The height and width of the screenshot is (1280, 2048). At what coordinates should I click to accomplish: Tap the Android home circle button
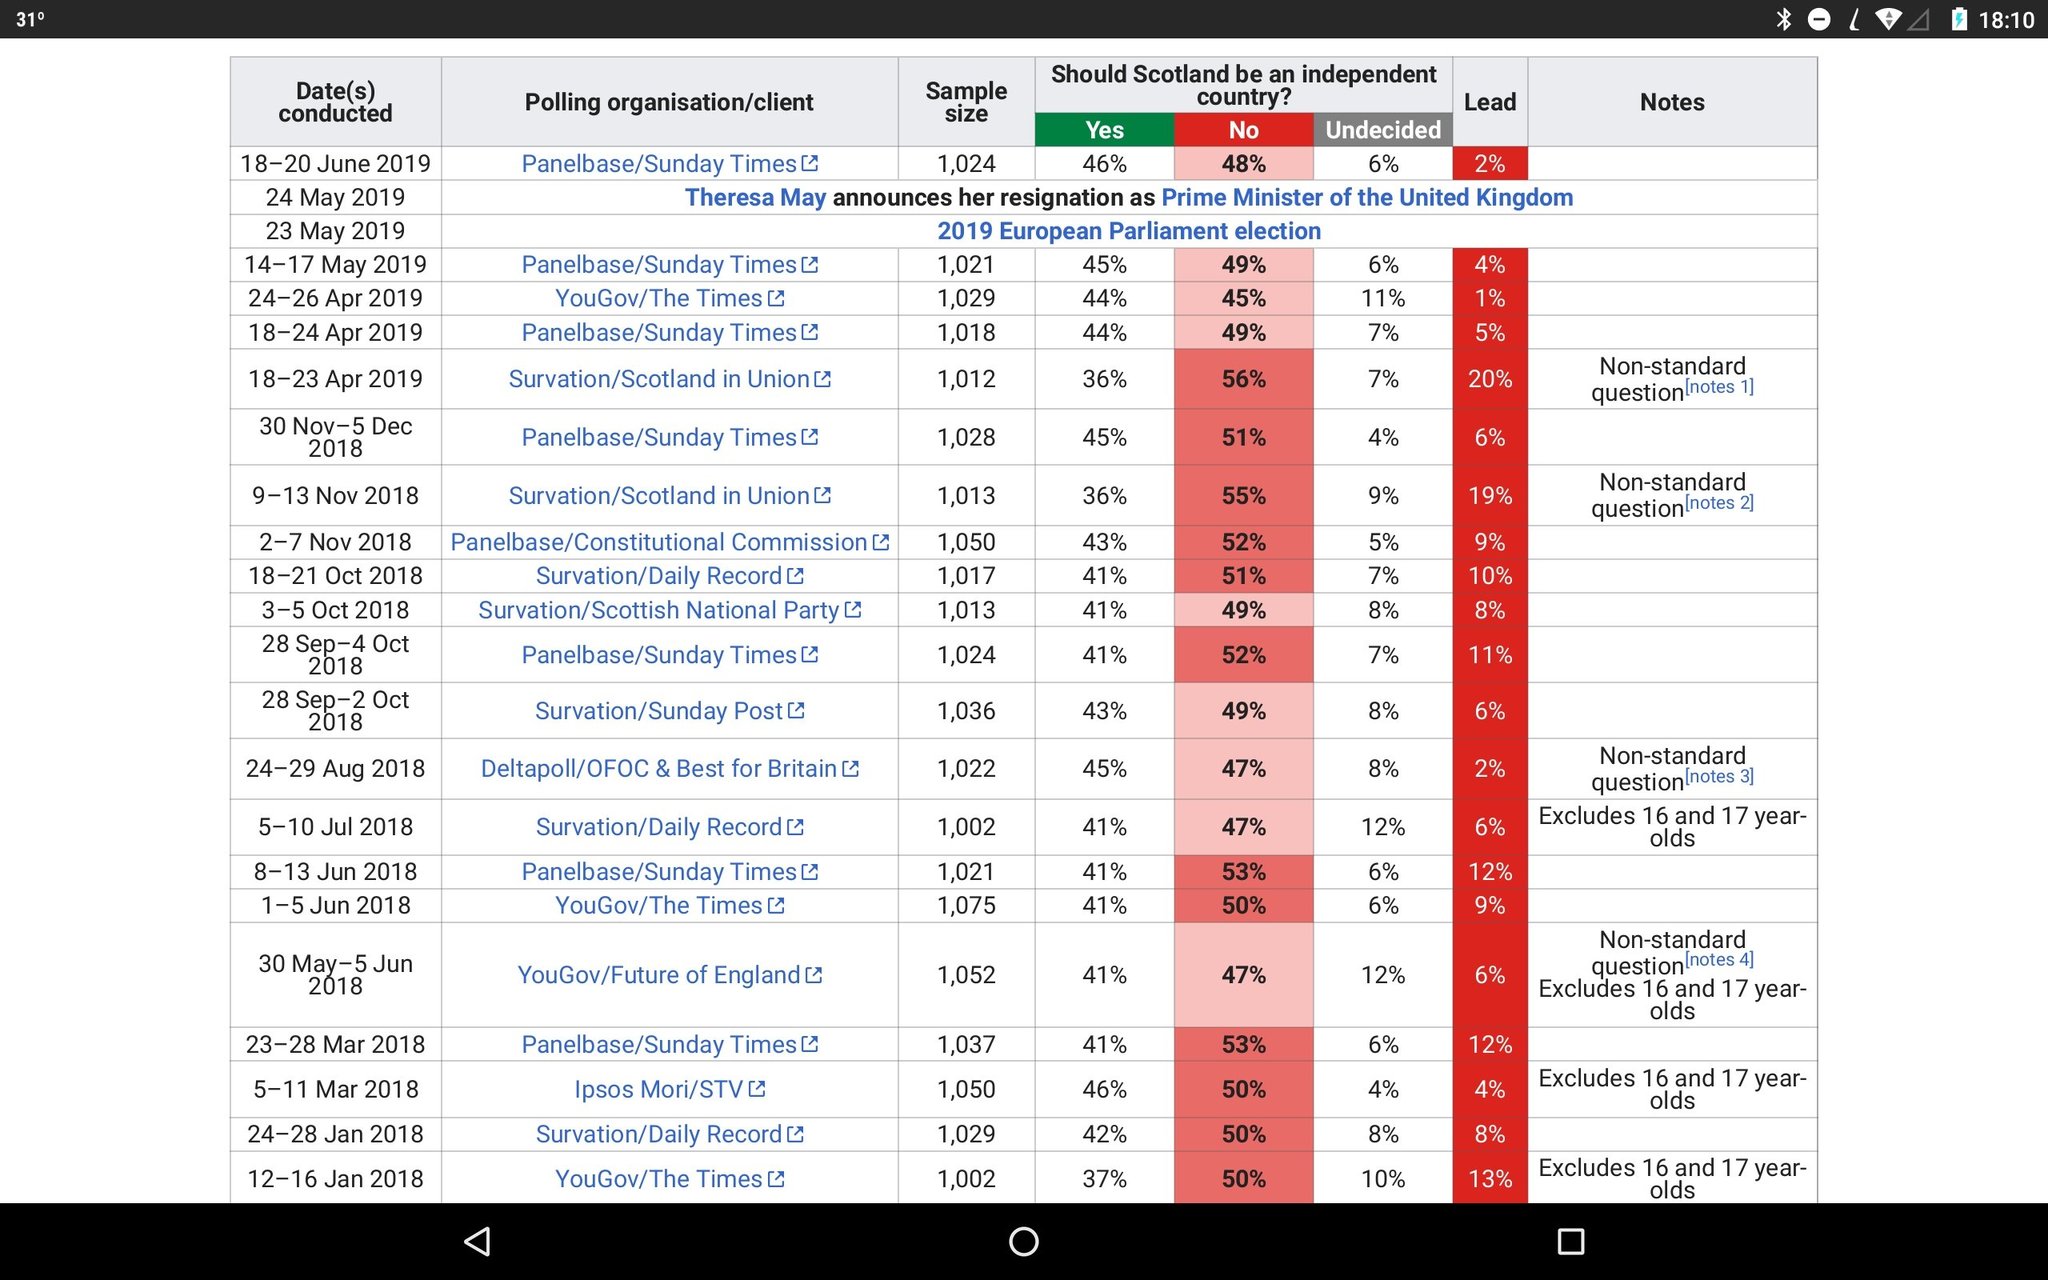[1023, 1241]
